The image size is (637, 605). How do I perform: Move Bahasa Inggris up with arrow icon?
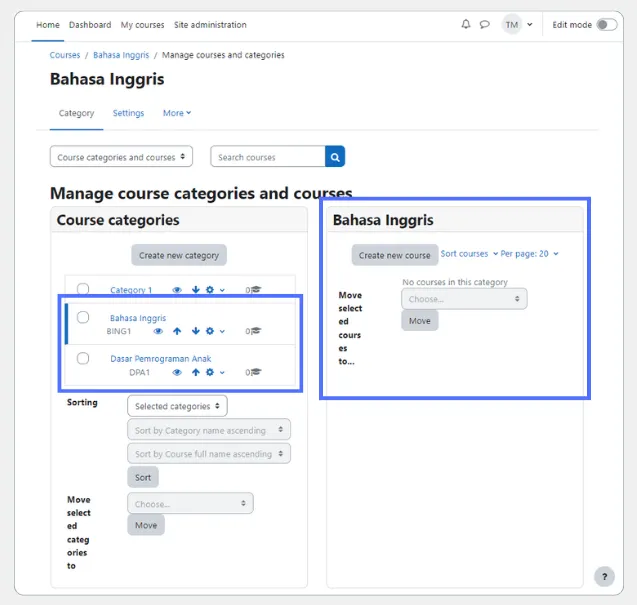(177, 331)
